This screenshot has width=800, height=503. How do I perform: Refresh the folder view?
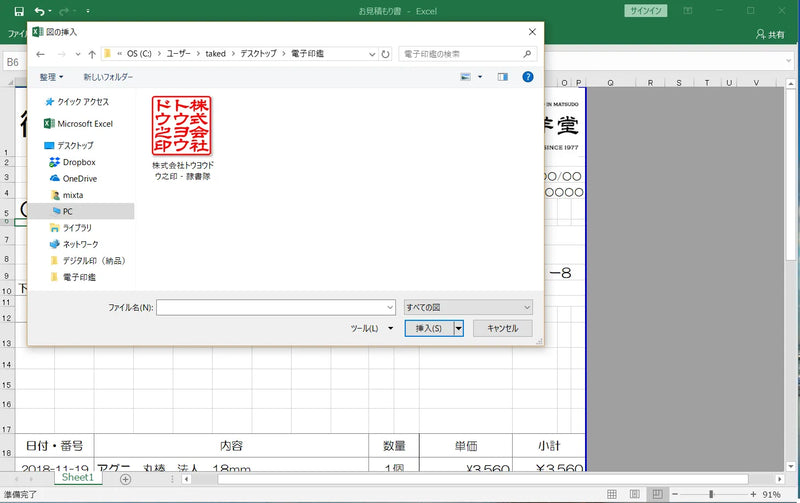pyautogui.click(x=385, y=54)
